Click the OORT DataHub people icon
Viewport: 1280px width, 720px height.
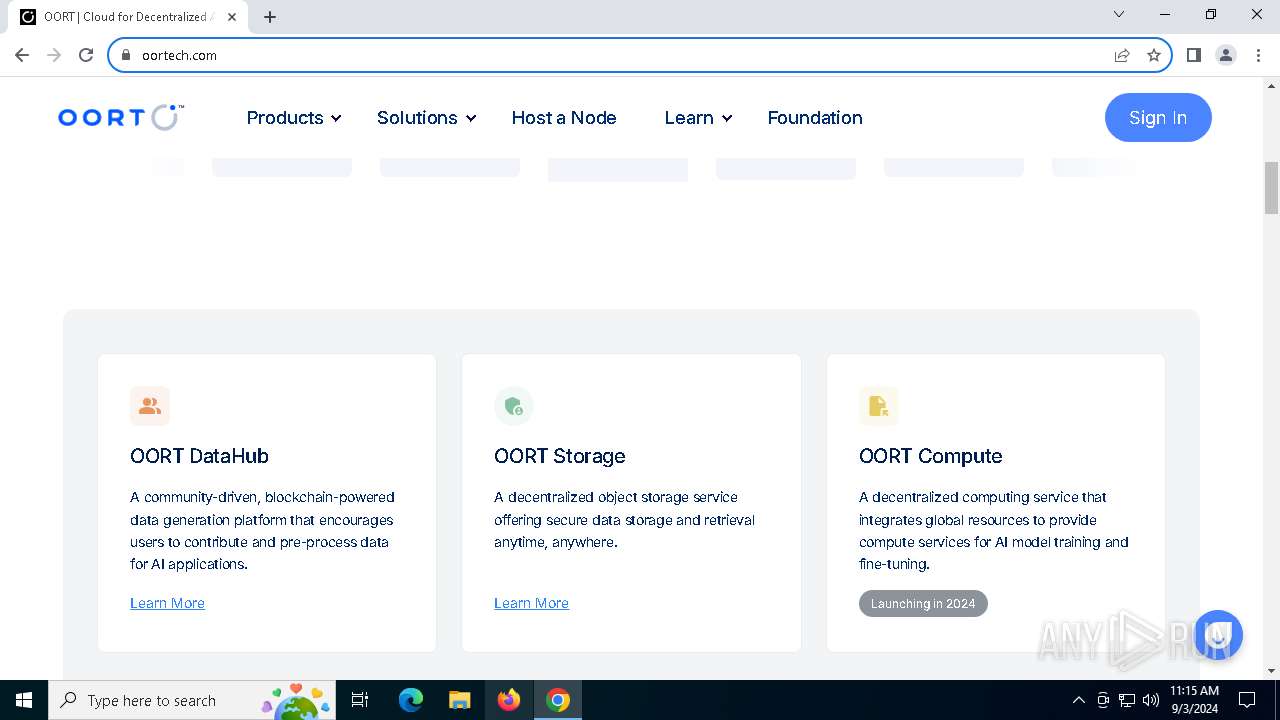coord(150,406)
